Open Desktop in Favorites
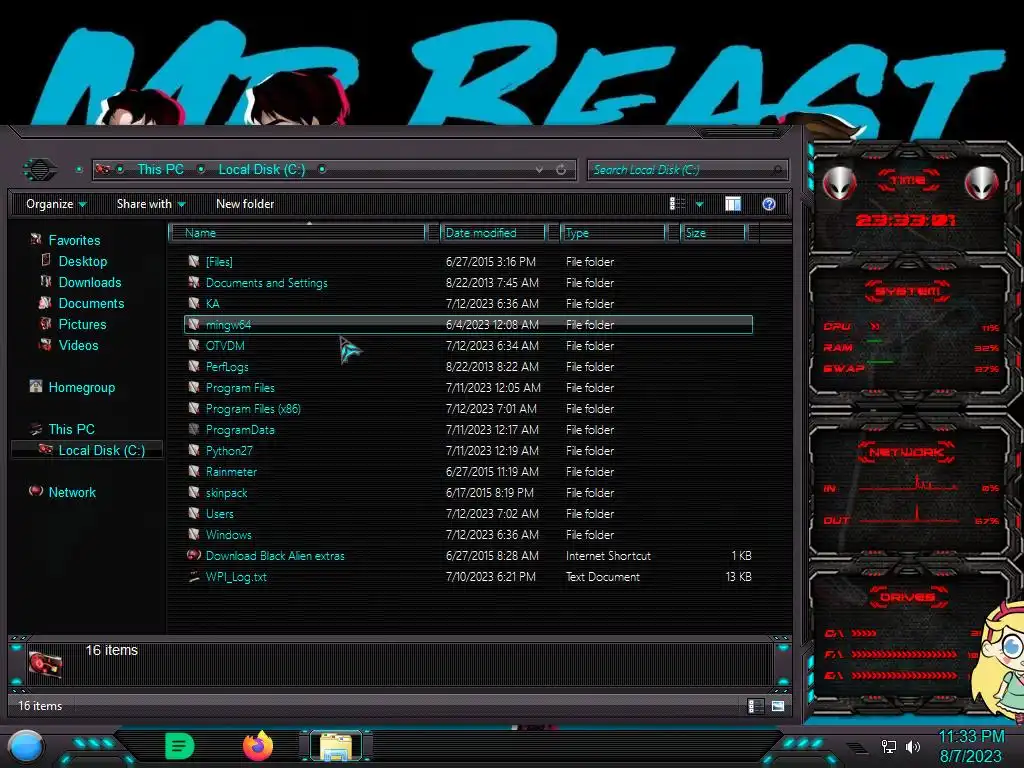1024x768 pixels. 82,261
